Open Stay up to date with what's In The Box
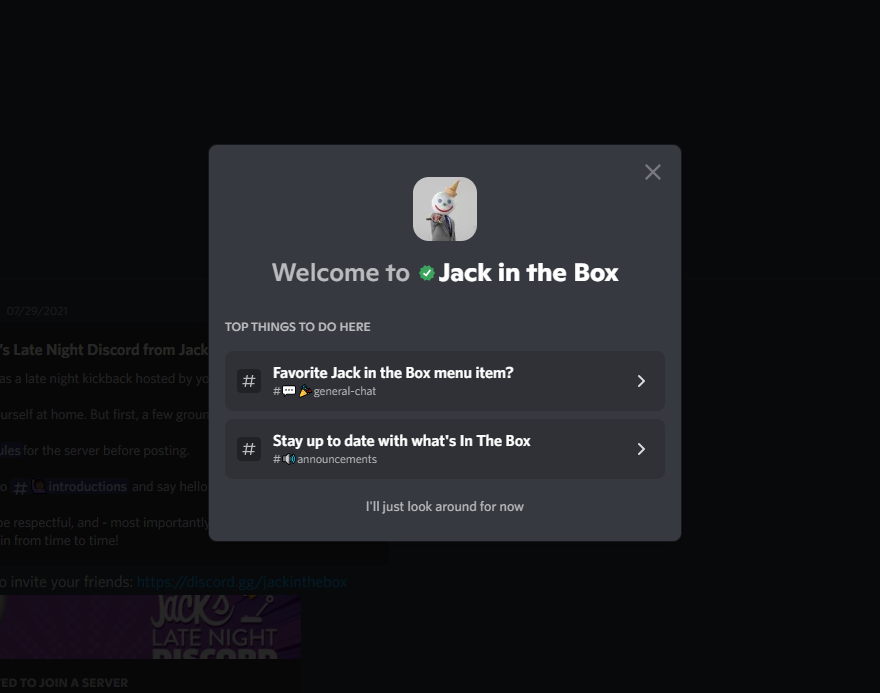This screenshot has width=880, height=693. point(445,449)
